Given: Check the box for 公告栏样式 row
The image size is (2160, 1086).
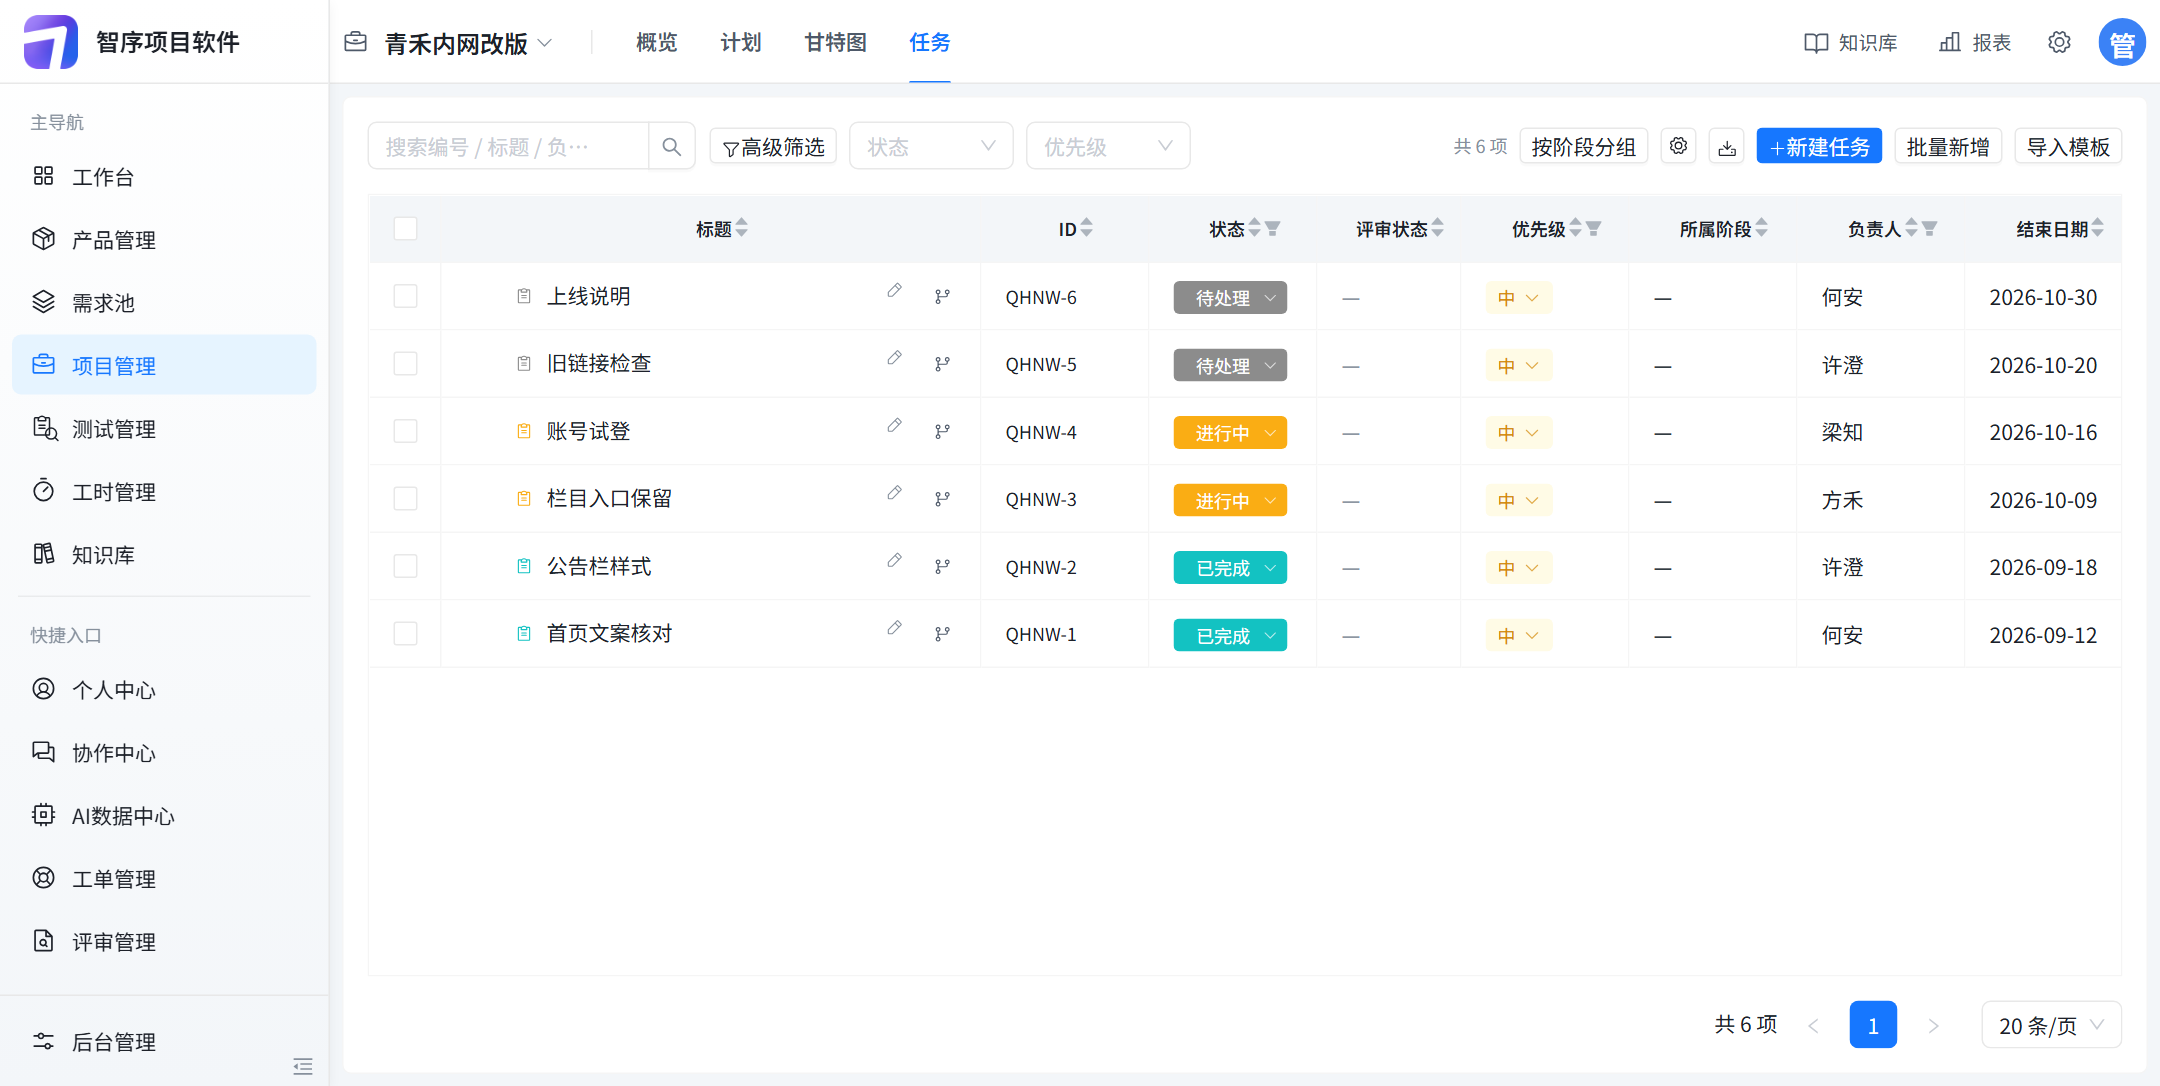Looking at the screenshot, I should click(x=405, y=567).
